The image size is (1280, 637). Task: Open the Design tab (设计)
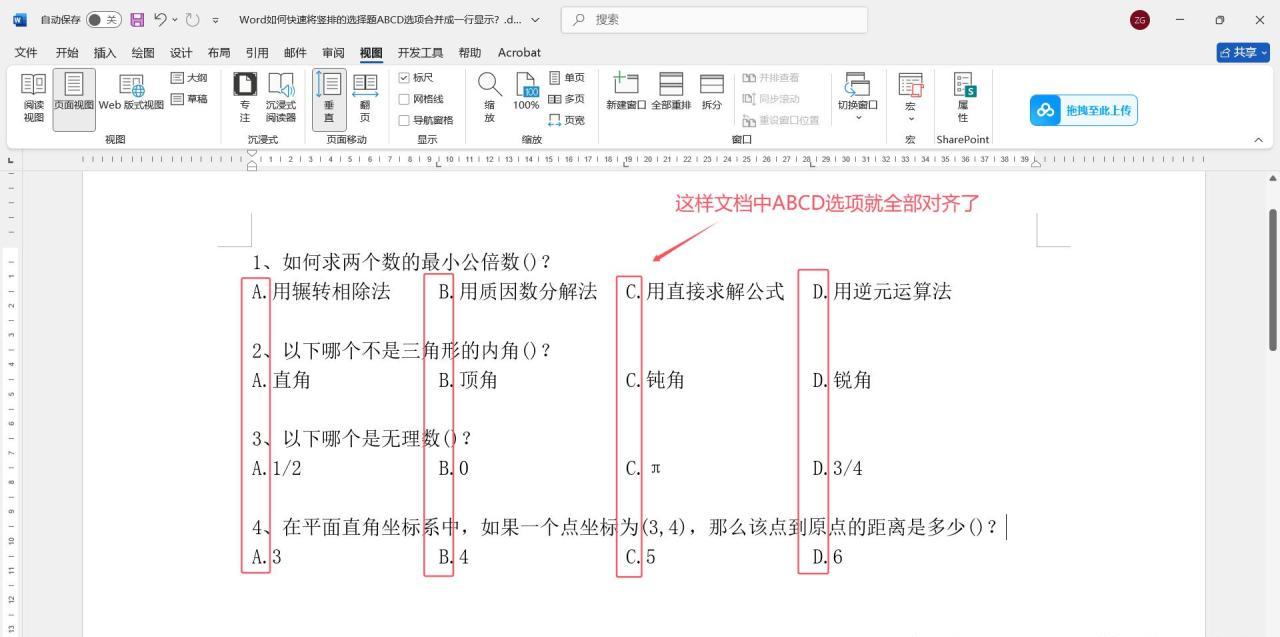[x=181, y=53]
